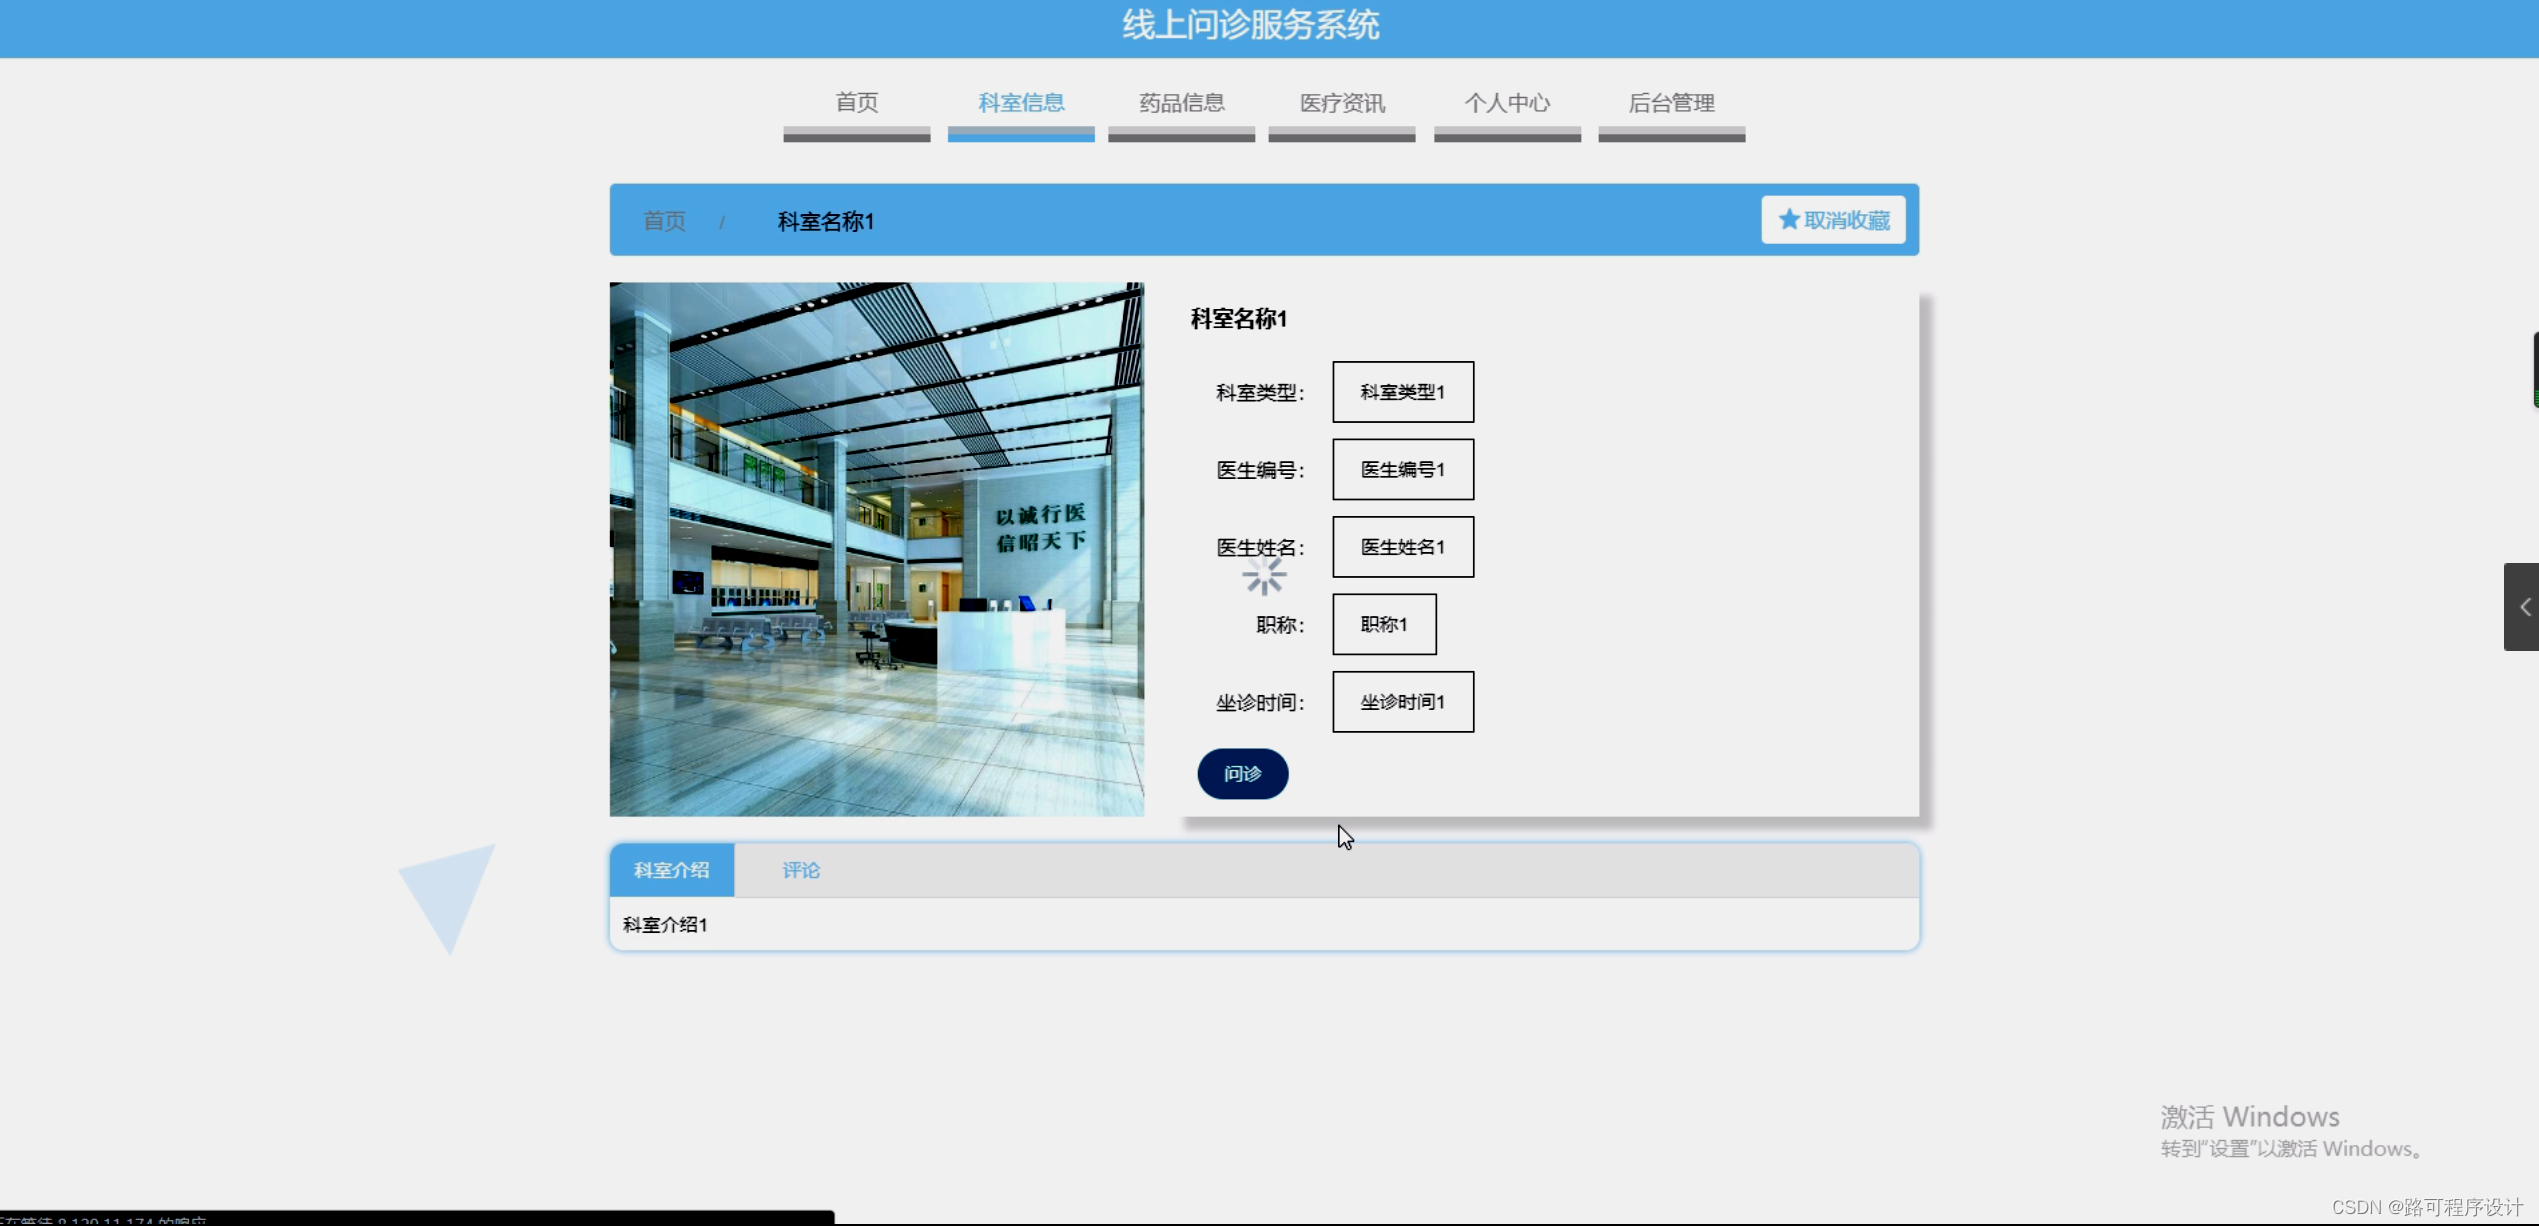Click the hospital lobby photo
The image size is (2539, 1226).
pyautogui.click(x=877, y=548)
